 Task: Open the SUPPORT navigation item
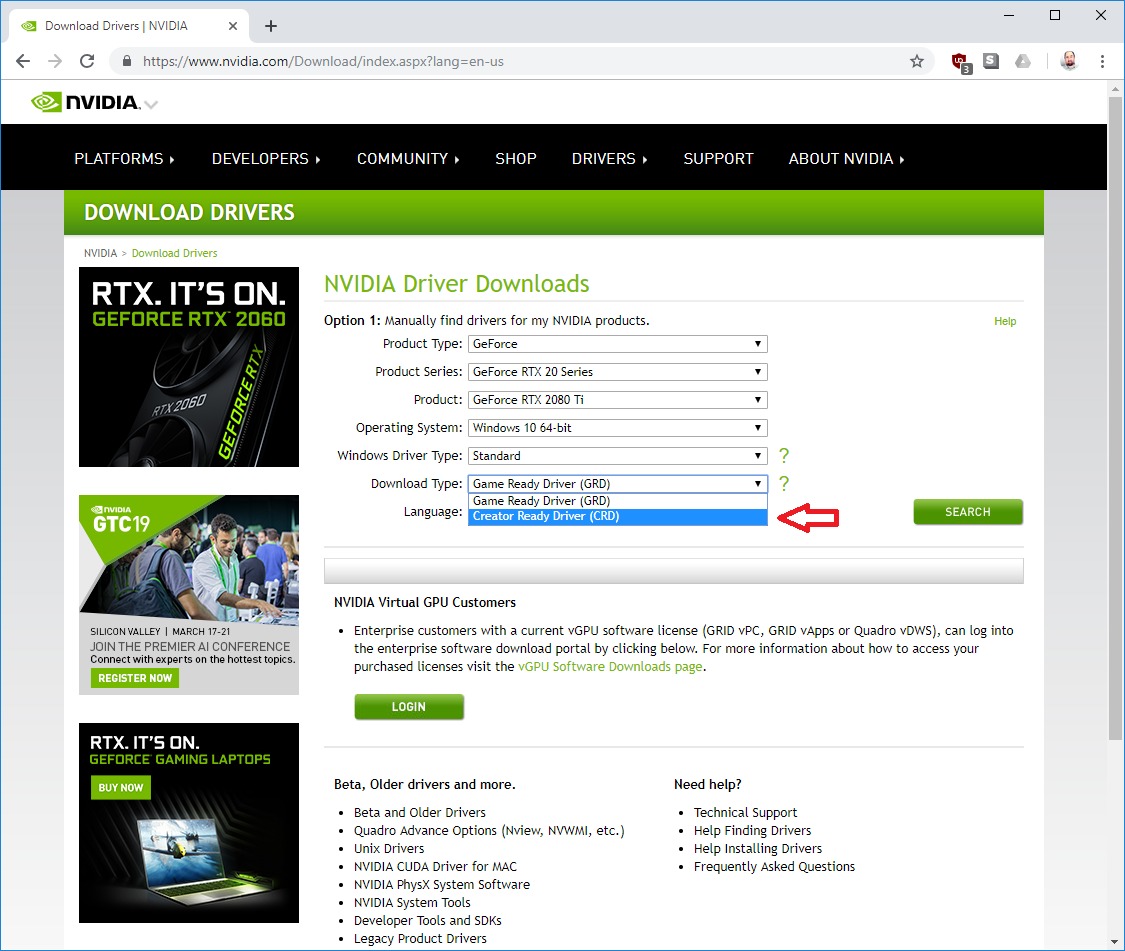pos(718,159)
